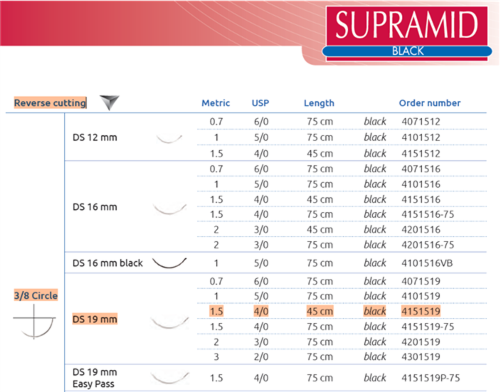Click the 'Length' column header
Image resolution: width=500 pixels, height=392 pixels.
pyautogui.click(x=319, y=103)
